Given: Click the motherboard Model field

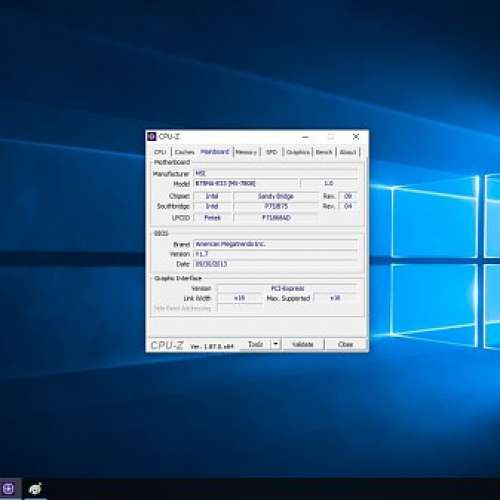Looking at the screenshot, I should click(246, 183).
